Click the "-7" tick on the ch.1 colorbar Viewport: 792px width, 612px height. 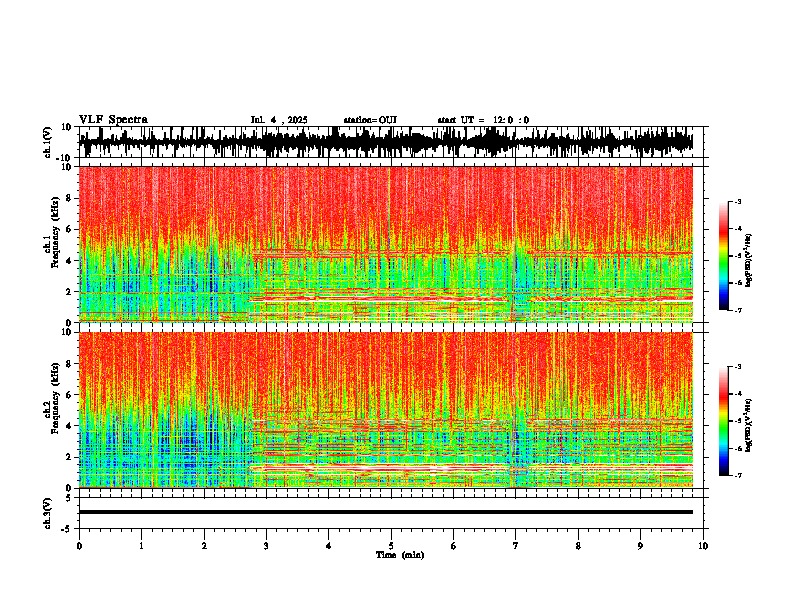[737, 310]
